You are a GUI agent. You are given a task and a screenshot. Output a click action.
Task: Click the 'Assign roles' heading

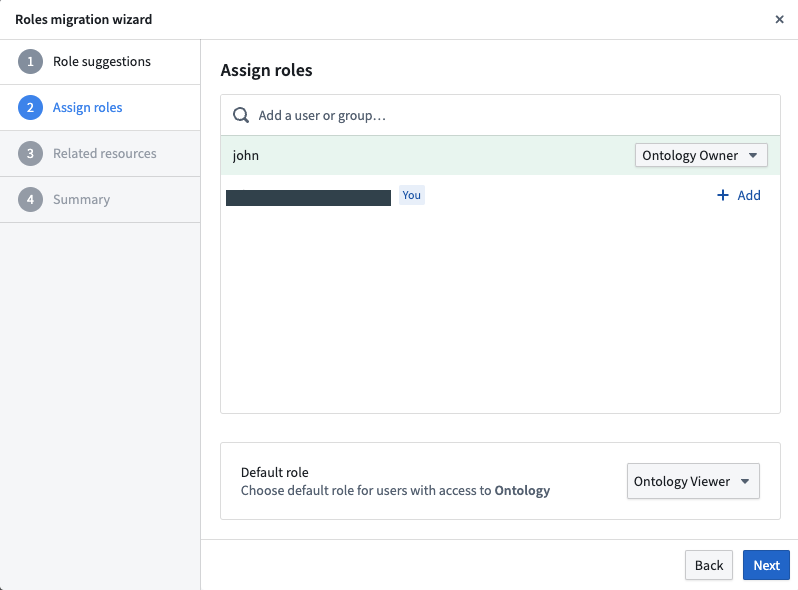pos(266,70)
